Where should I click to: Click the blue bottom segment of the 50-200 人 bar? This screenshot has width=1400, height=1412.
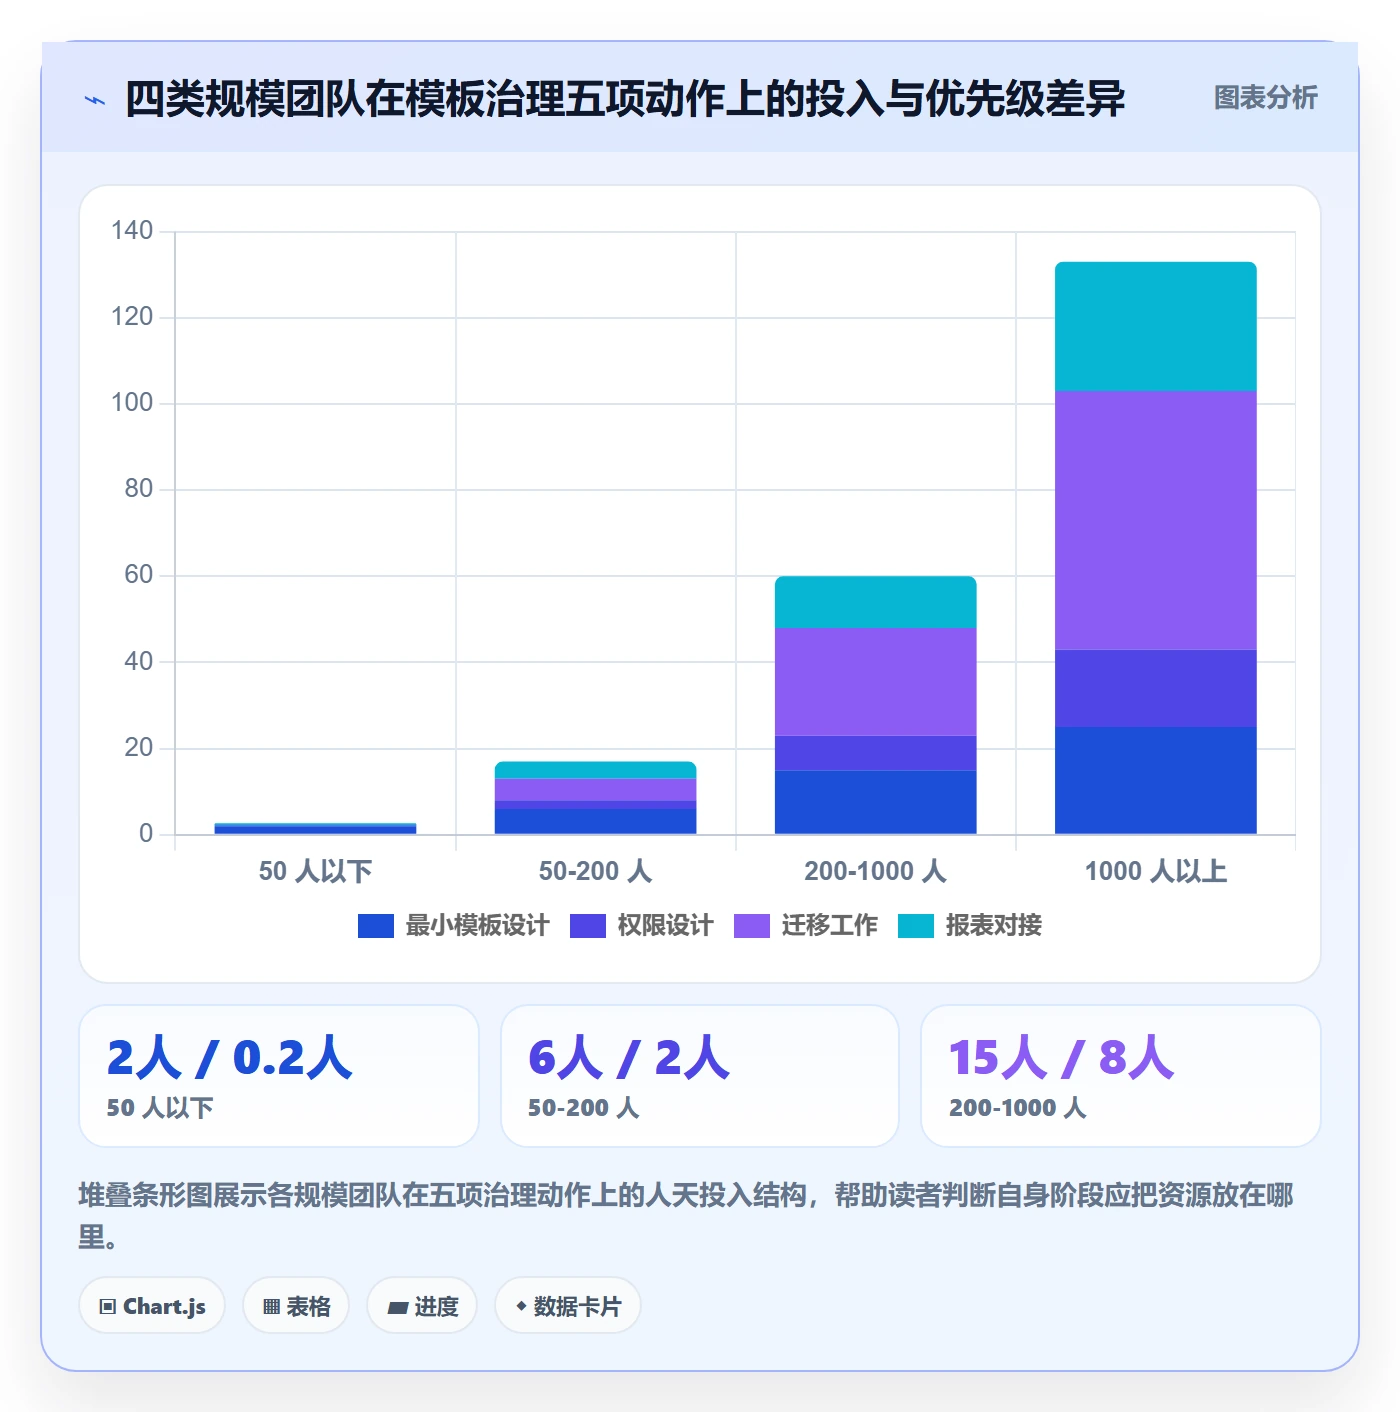pyautogui.click(x=596, y=821)
